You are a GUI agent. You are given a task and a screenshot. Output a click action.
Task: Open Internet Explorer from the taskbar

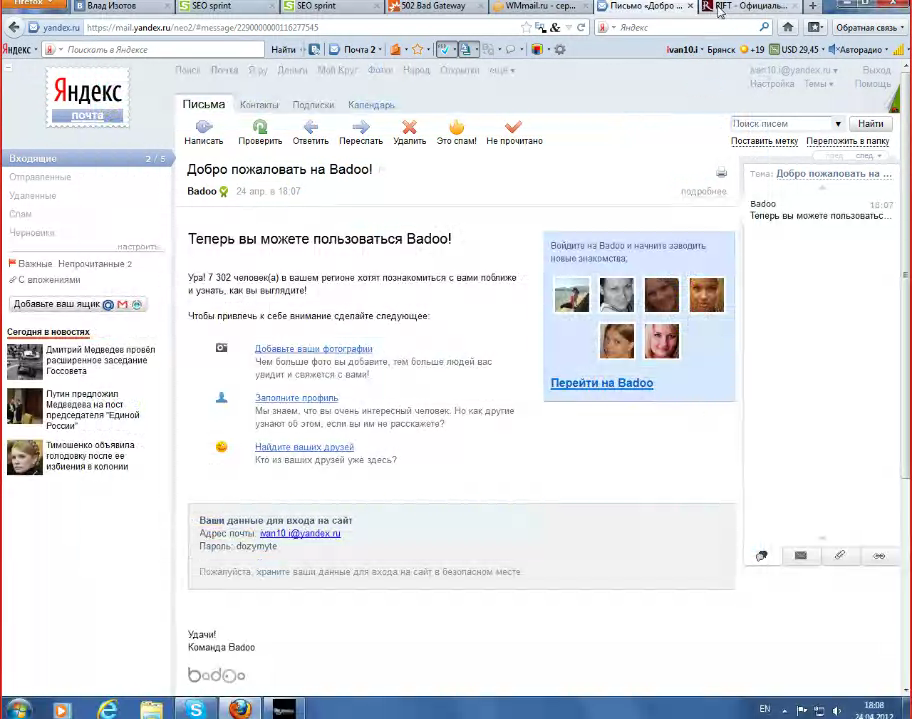pyautogui.click(x=107, y=709)
